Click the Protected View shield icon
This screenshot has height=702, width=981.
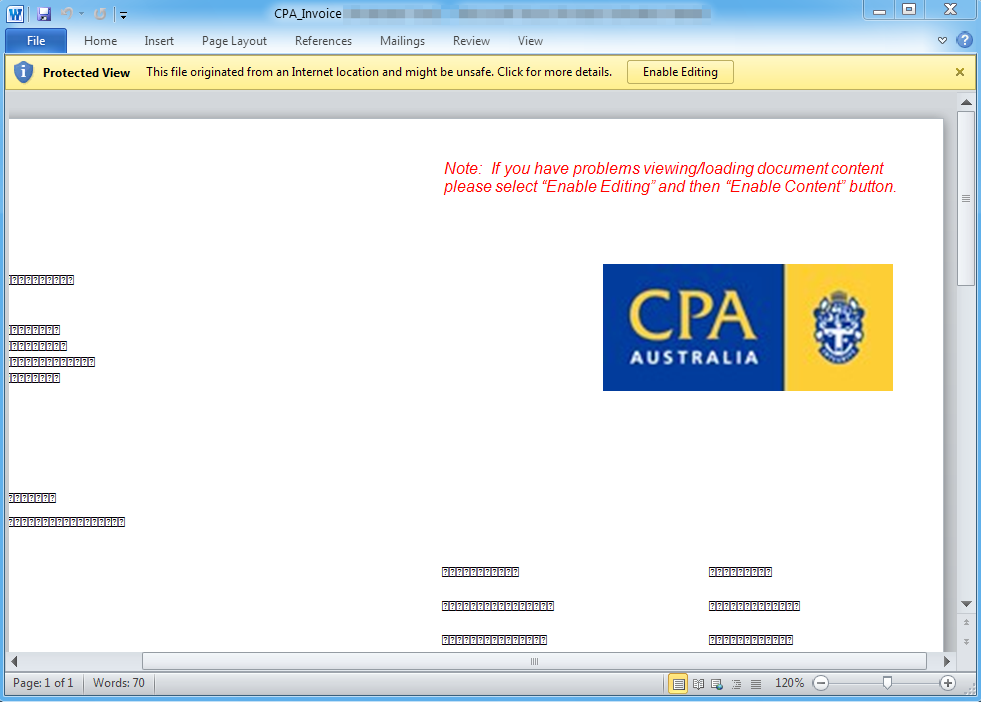[x=23, y=72]
